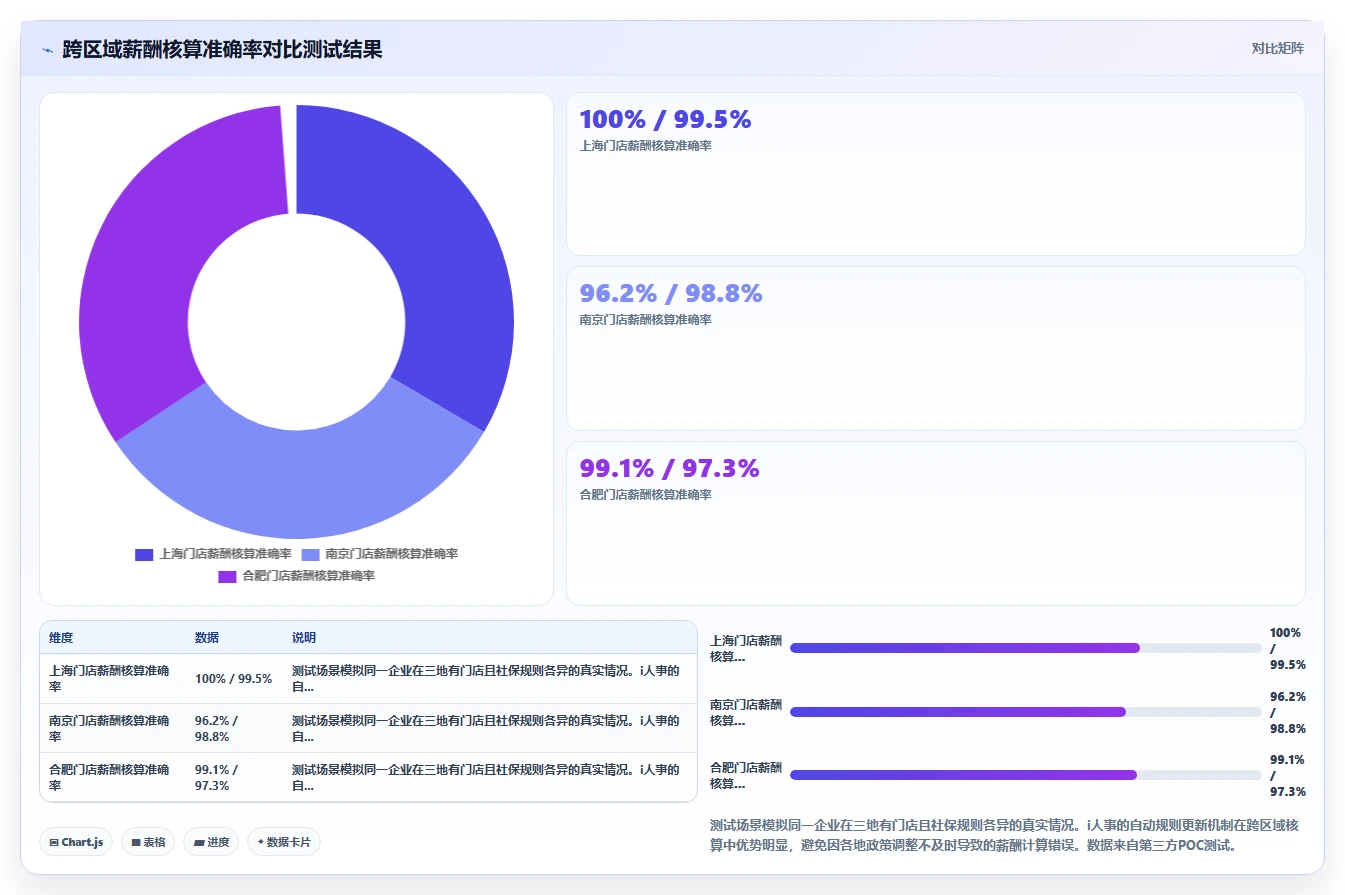Open the 100% / 99.5% Shanghai data card
The width and height of the screenshot is (1345, 895).
coord(936,174)
